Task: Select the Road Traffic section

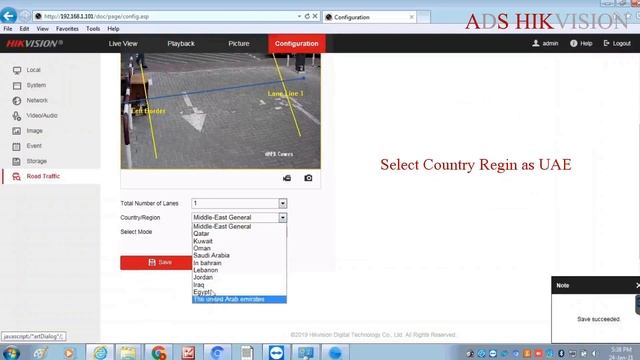Action: click(x=43, y=176)
